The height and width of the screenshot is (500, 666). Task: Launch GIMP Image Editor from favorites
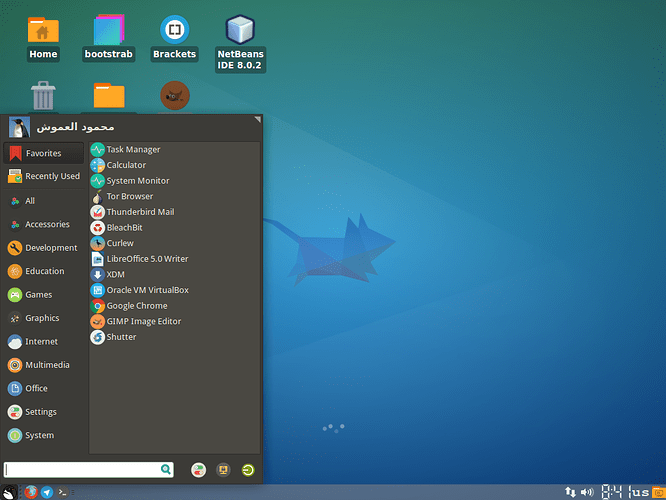[174, 322]
